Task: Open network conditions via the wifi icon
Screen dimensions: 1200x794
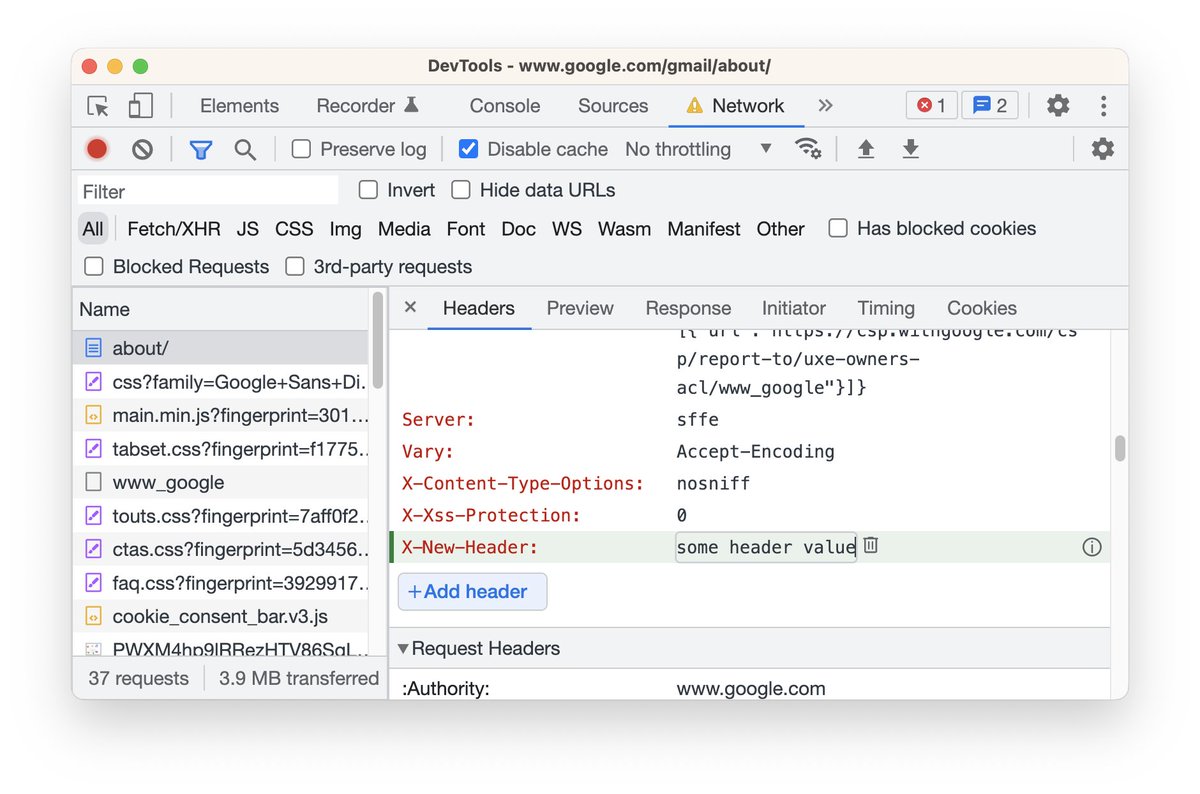Action: [808, 148]
